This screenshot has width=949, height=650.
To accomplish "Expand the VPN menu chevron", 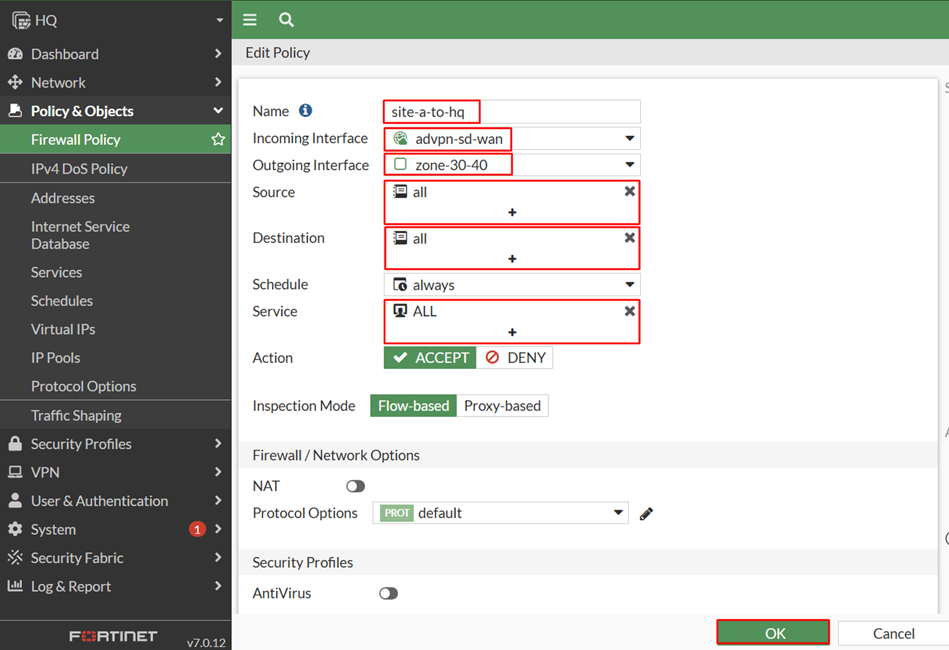I will (218, 472).
